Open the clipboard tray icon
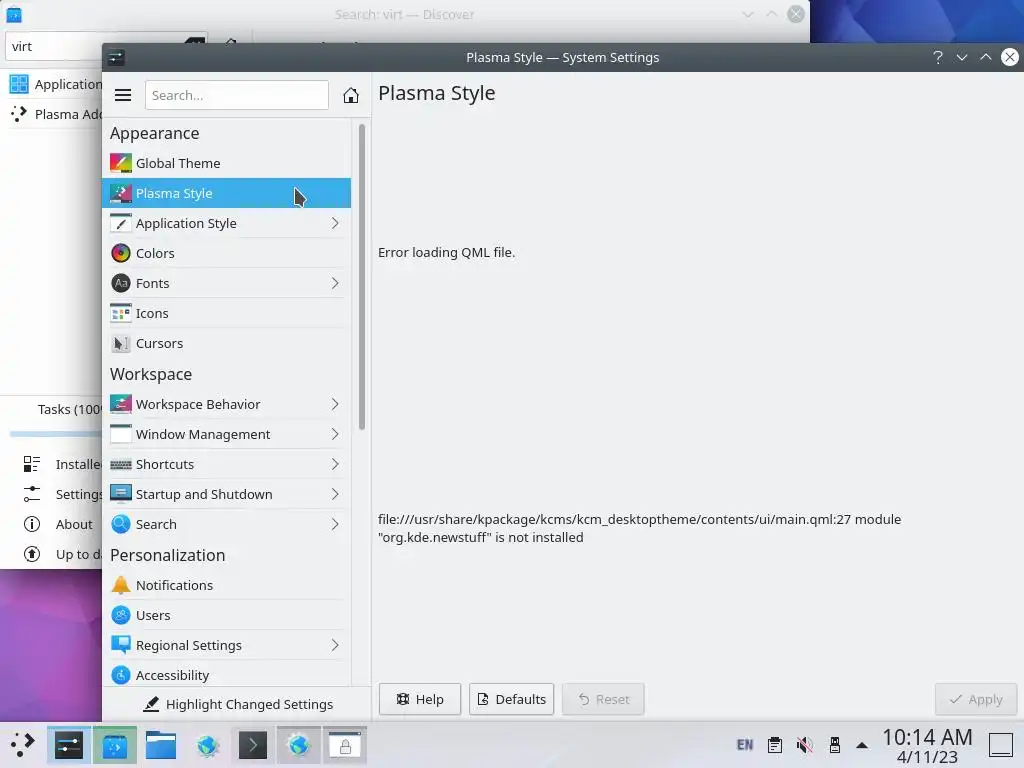The height and width of the screenshot is (768, 1024). (775, 745)
